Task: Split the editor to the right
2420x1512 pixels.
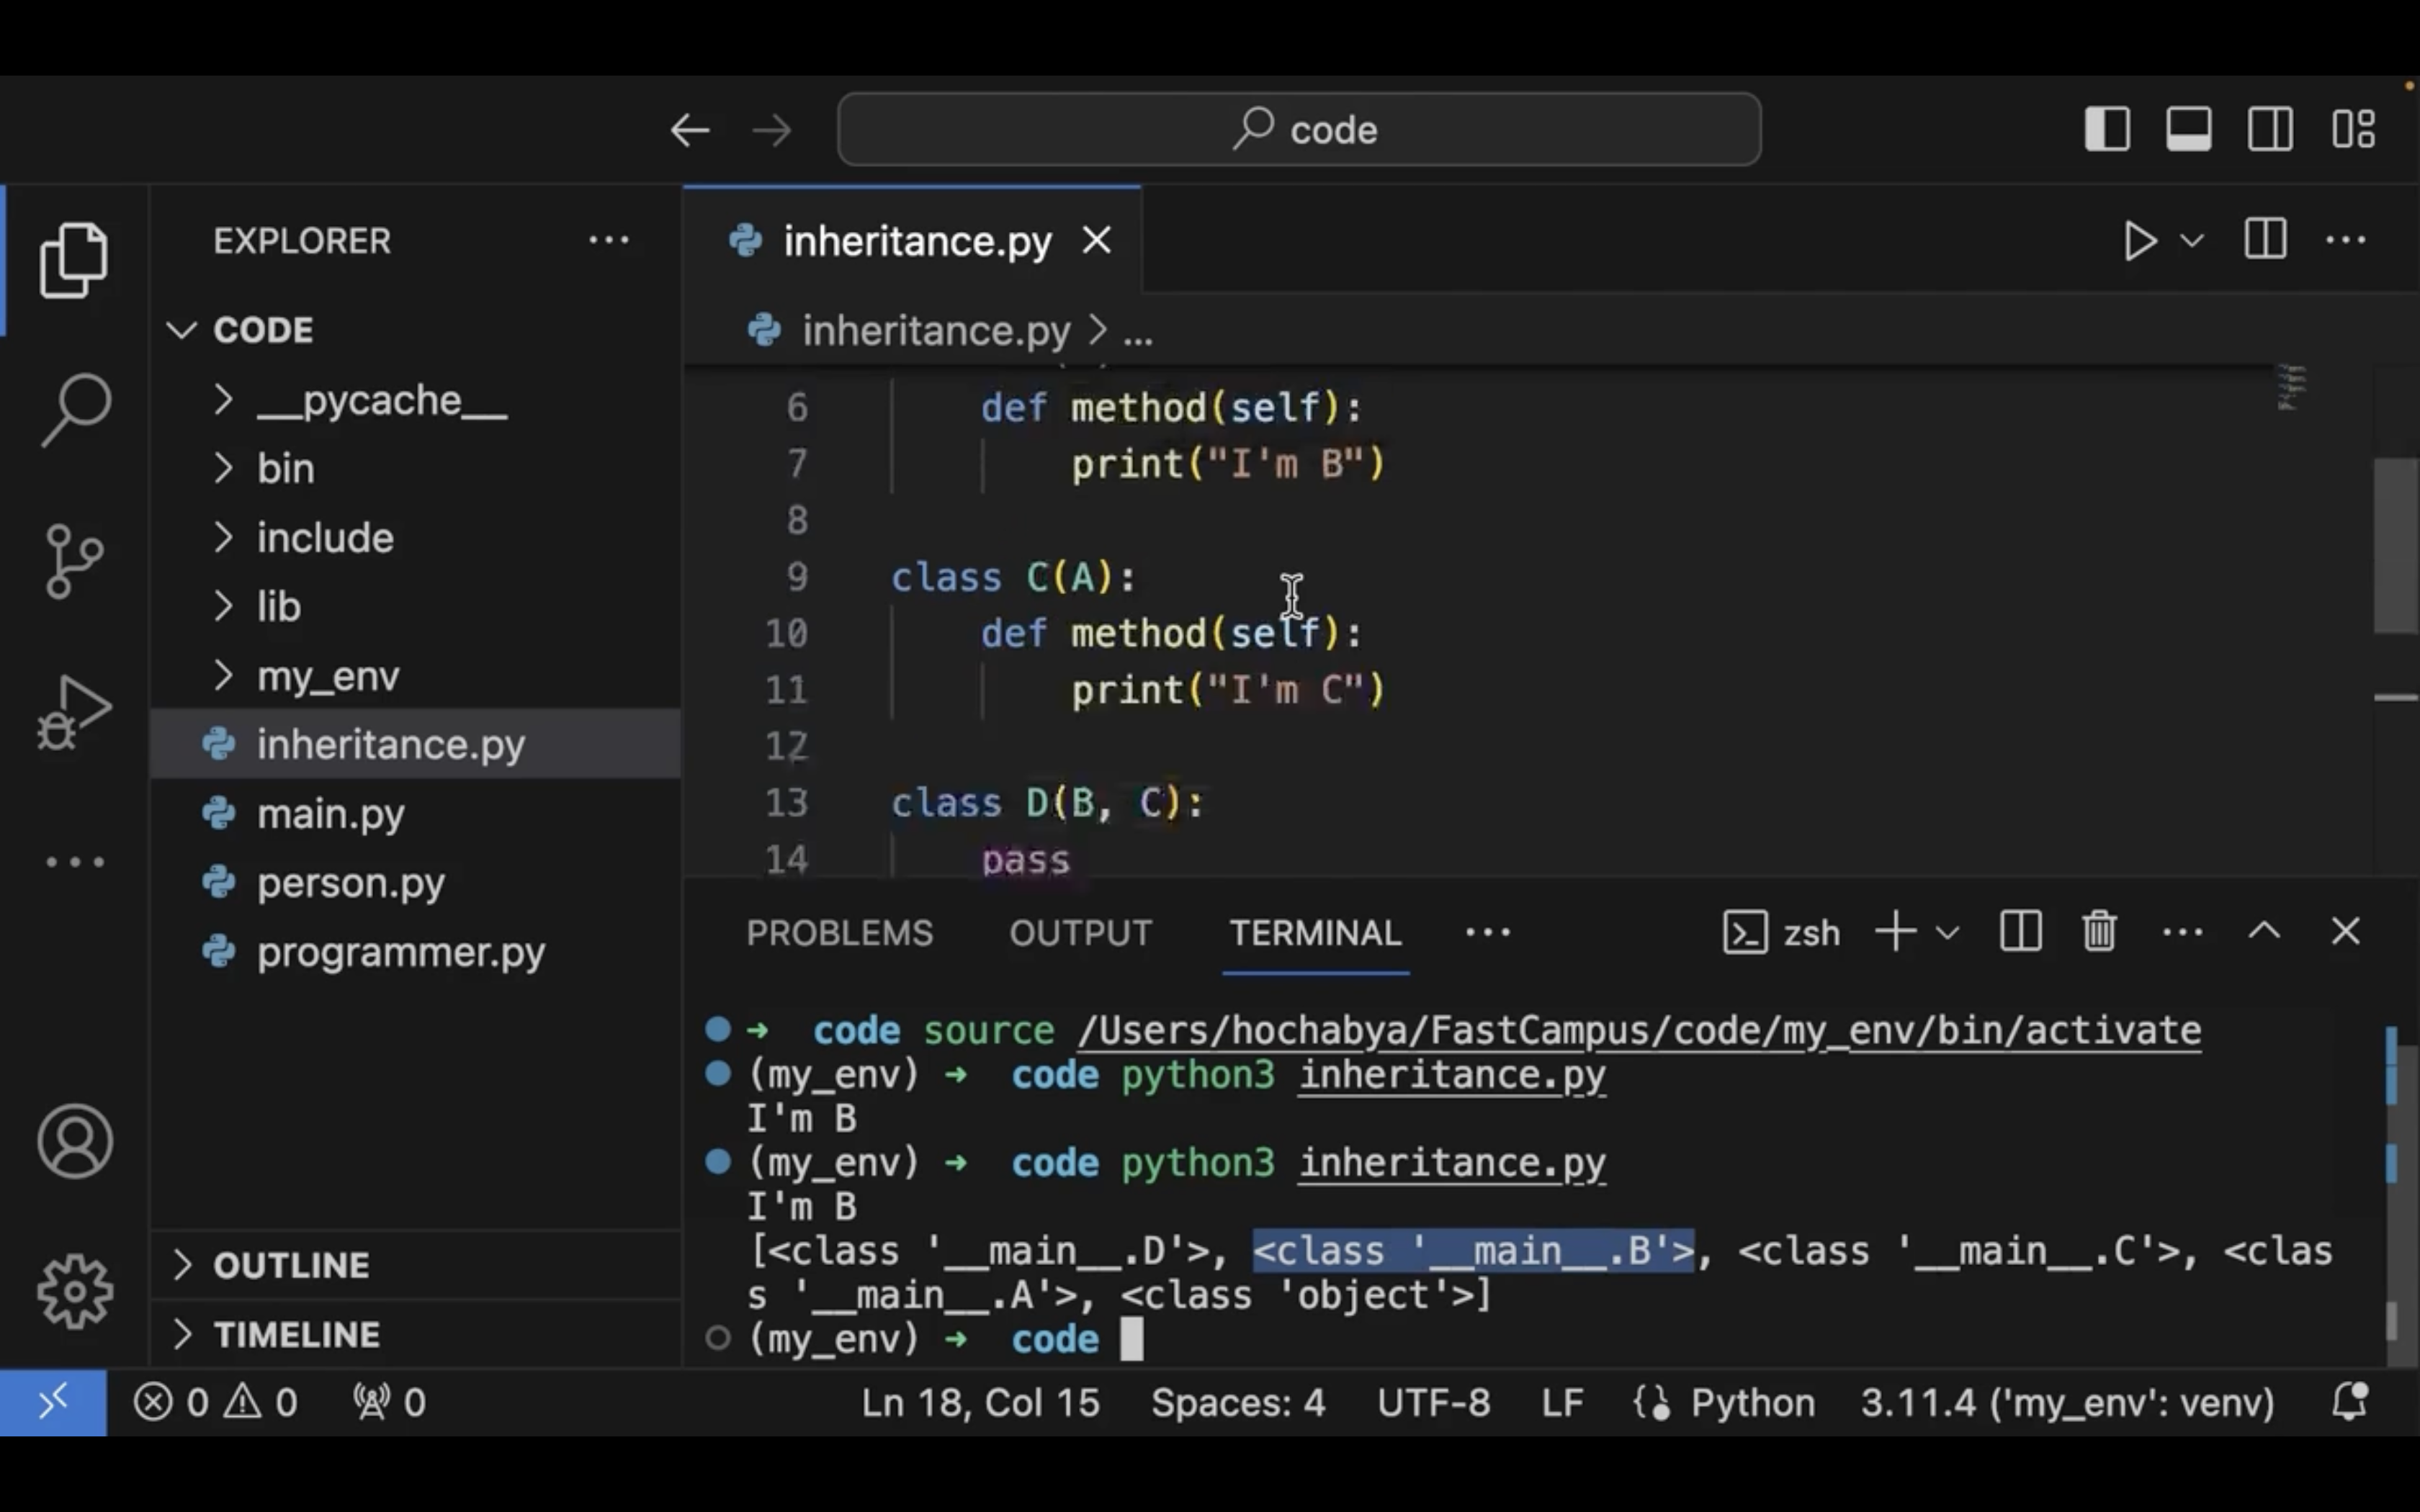Action: point(2265,240)
